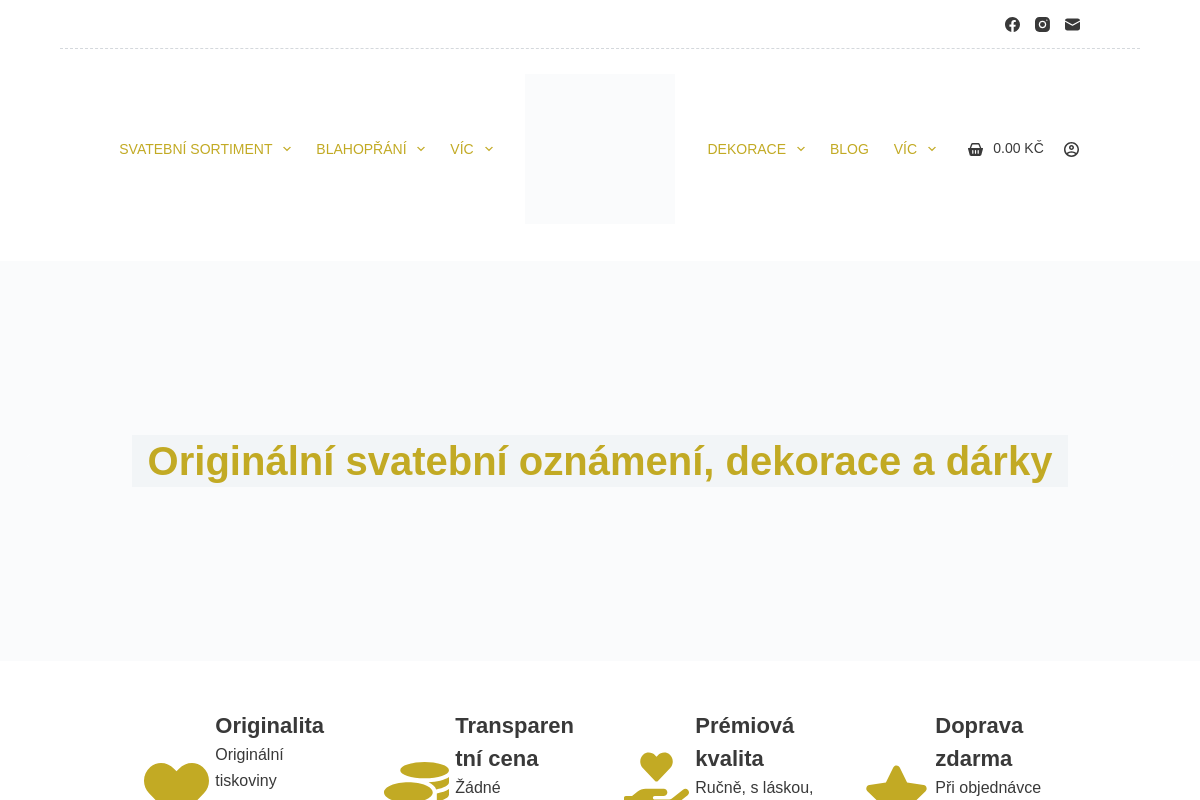1200x800 pixels.
Task: Click the headline Originální svatební oznámení
Action: pos(600,461)
